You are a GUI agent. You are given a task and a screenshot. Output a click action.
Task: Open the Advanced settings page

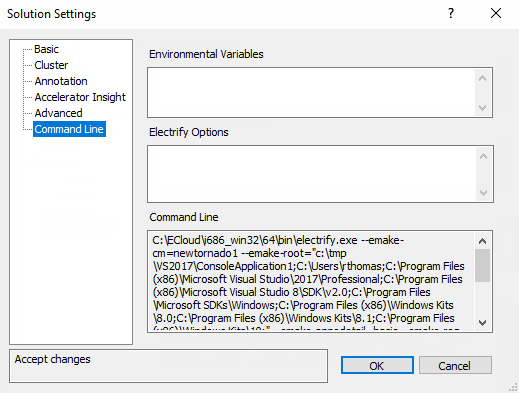[x=58, y=113]
